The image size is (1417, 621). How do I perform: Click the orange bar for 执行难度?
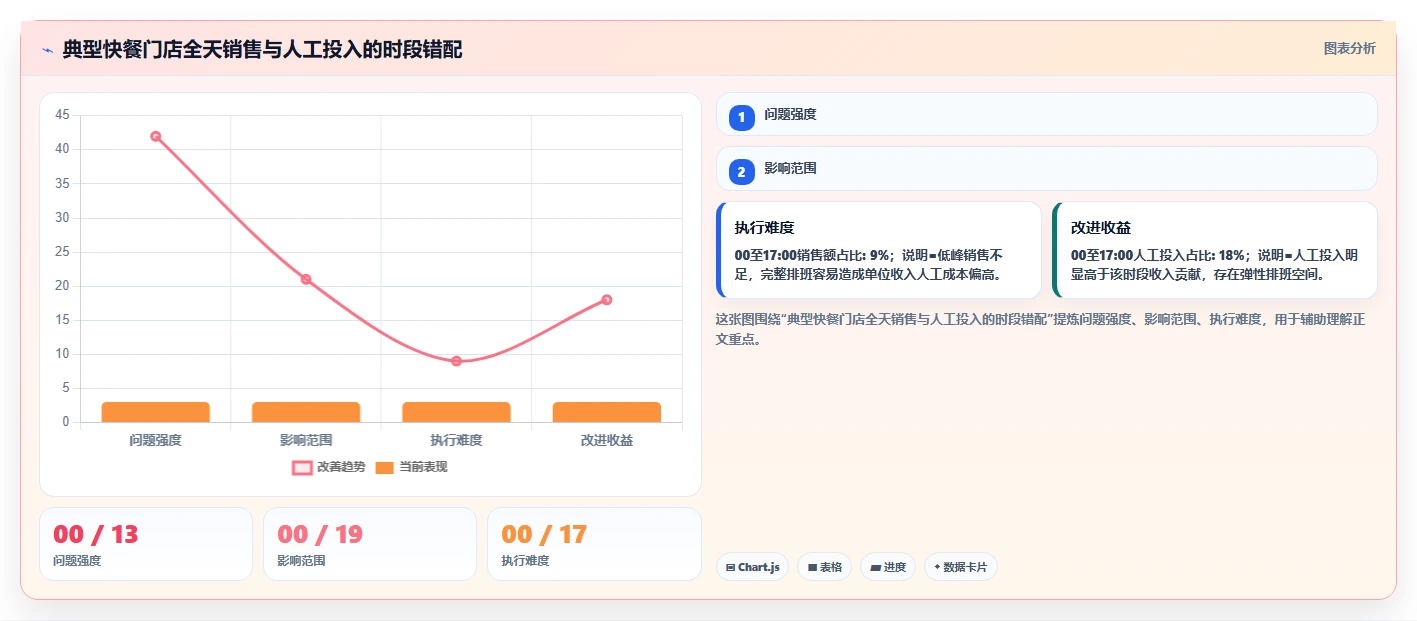coord(456,412)
